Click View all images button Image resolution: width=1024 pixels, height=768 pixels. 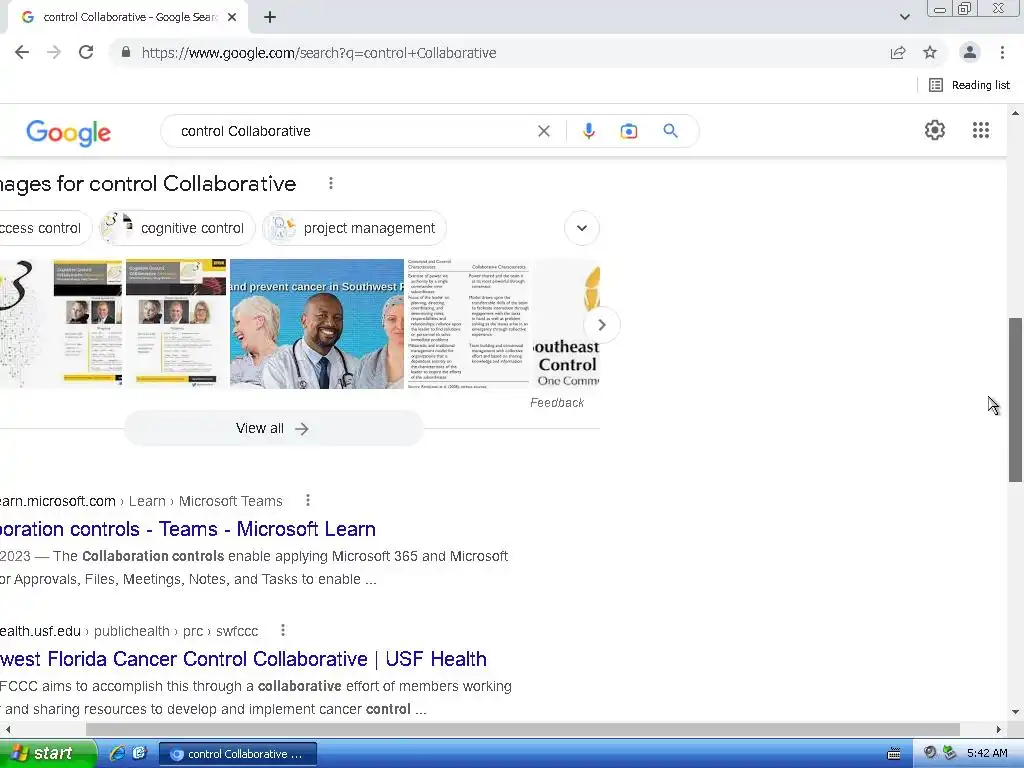(x=274, y=428)
